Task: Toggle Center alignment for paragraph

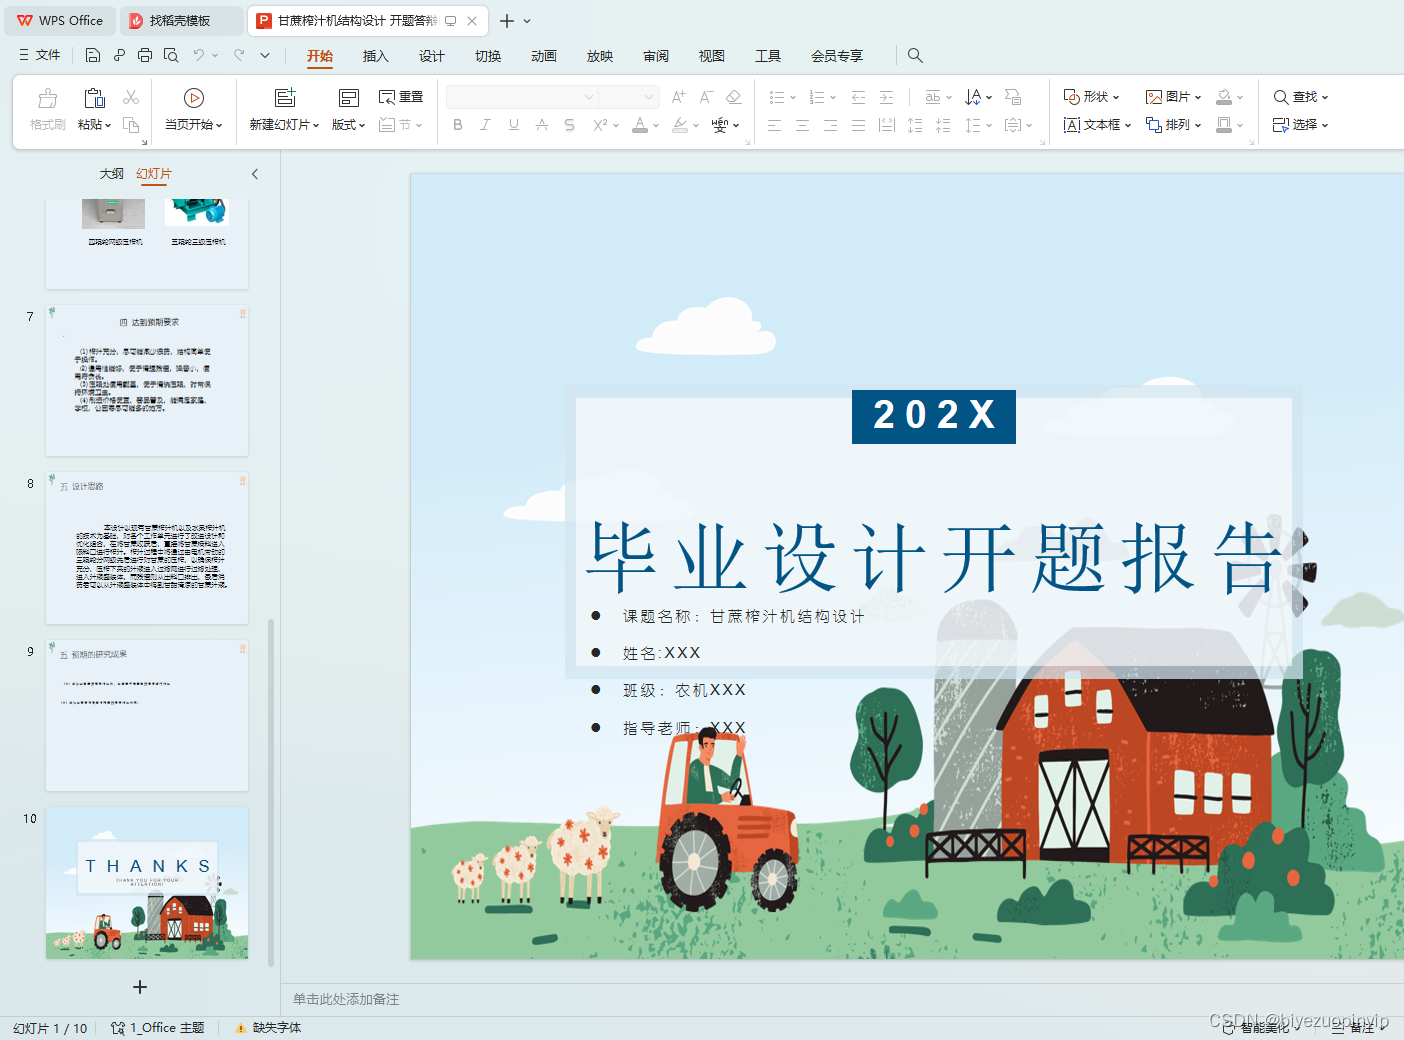Action: point(802,125)
